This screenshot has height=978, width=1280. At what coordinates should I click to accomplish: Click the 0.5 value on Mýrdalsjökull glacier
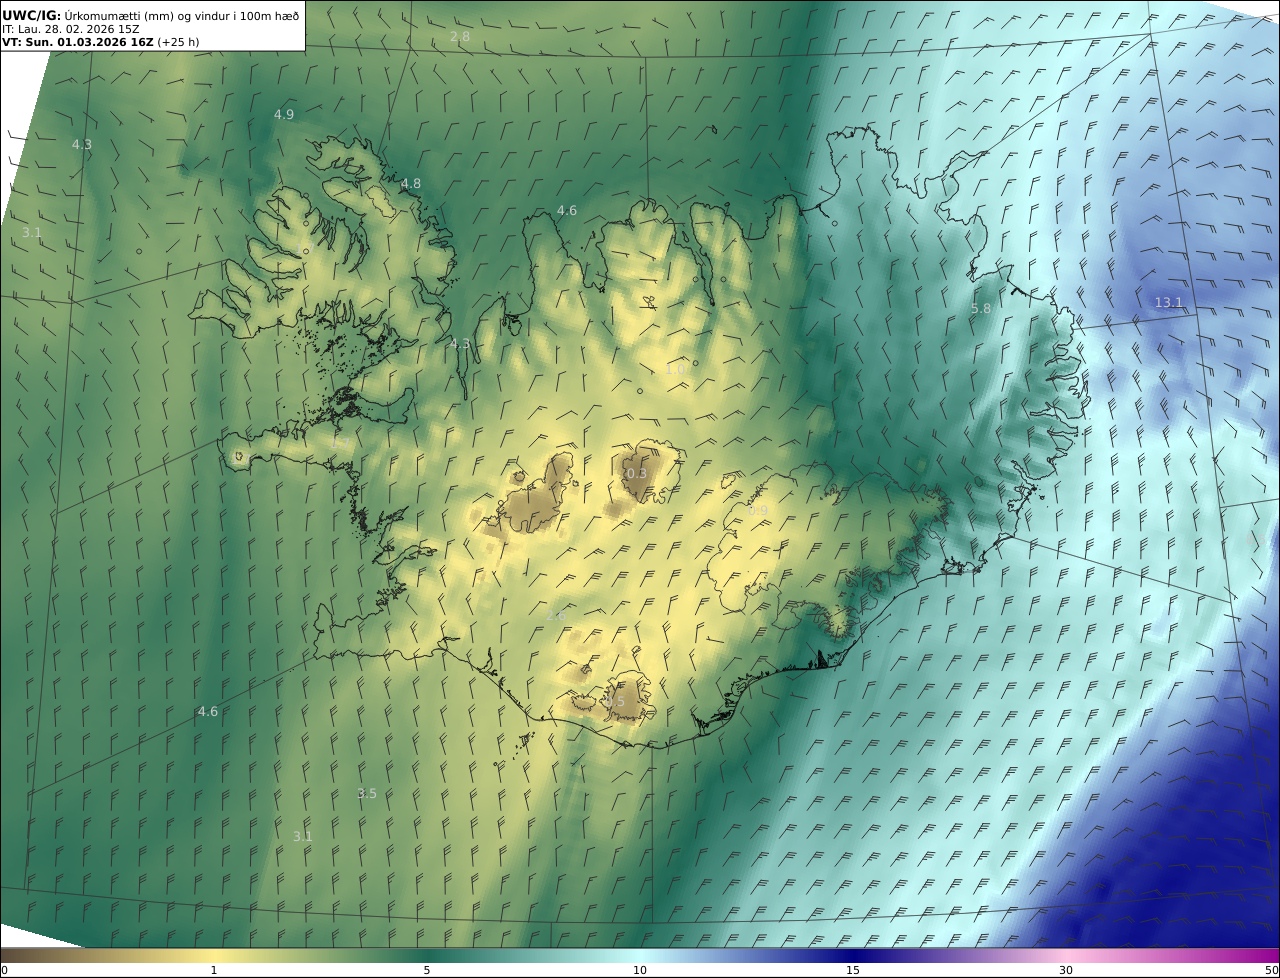(614, 702)
